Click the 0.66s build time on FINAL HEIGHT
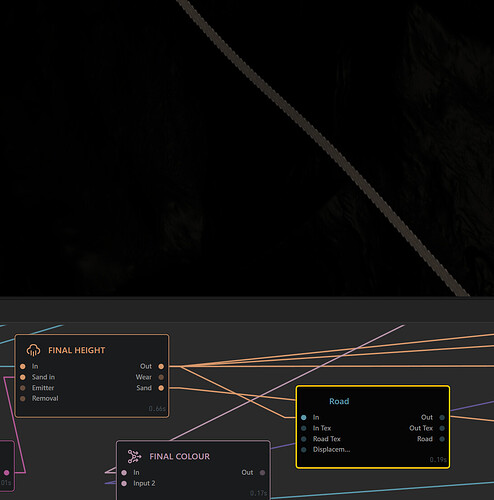This screenshot has height=500, width=494. click(x=157, y=409)
